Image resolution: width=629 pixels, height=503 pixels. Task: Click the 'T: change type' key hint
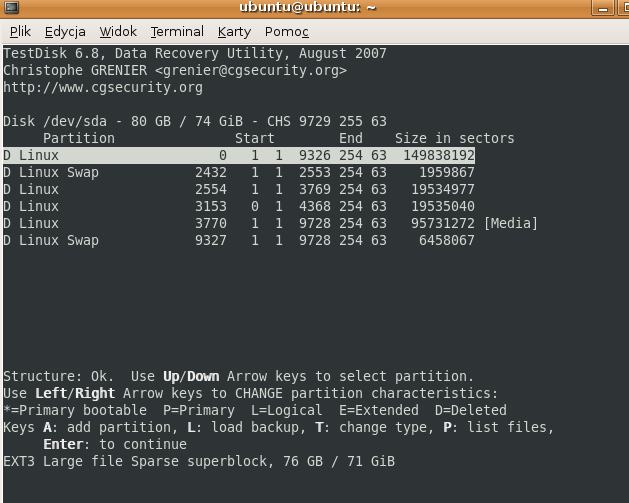pyautogui.click(x=375, y=427)
